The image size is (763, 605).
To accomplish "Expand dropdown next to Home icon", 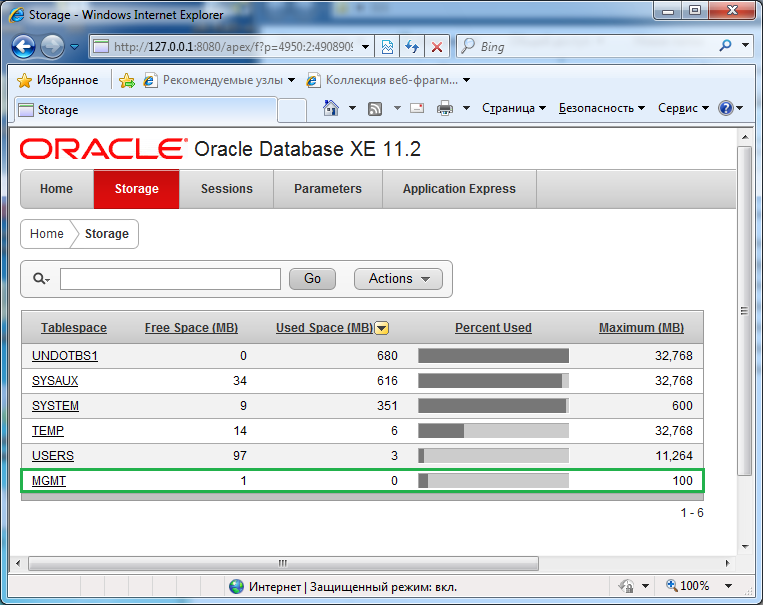I will click(352, 108).
